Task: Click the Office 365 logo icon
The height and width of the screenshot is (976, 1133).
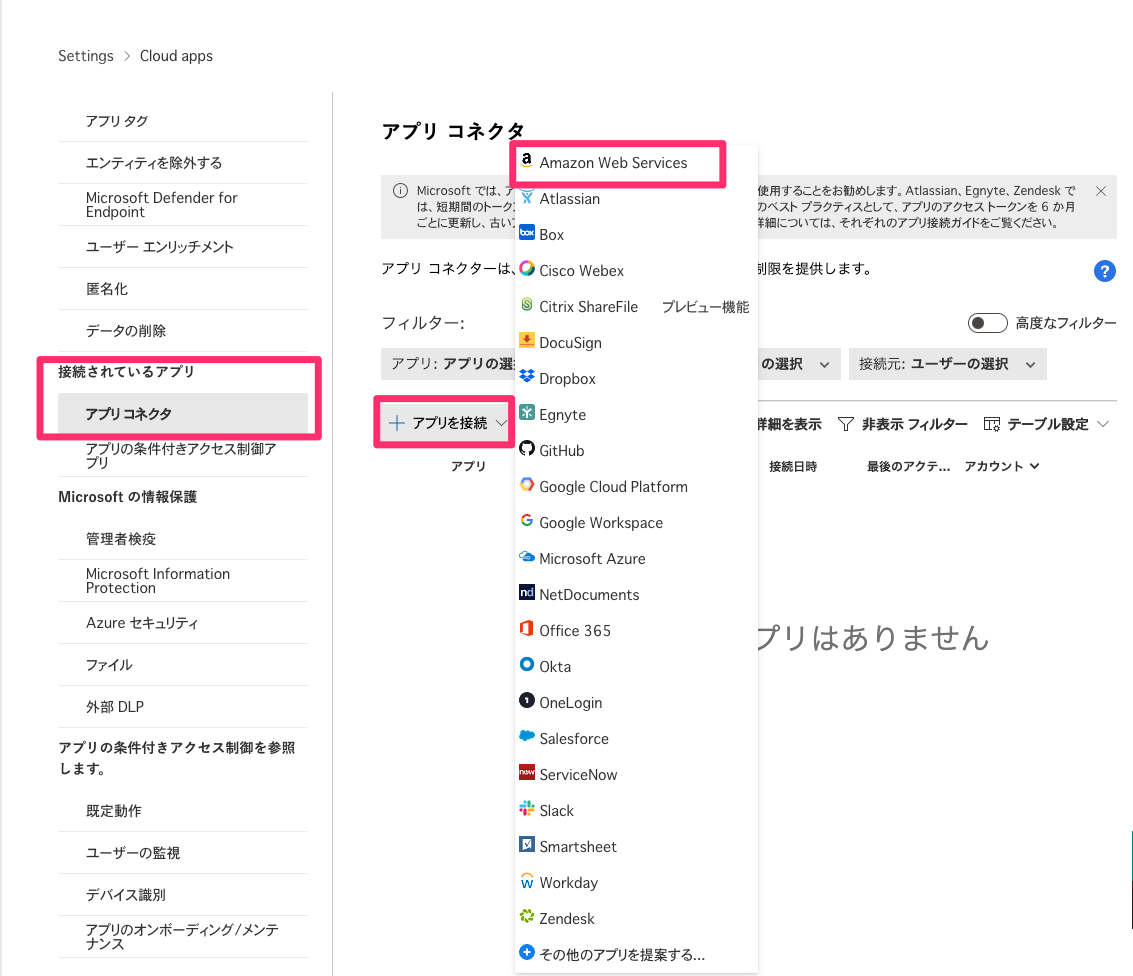Action: [x=527, y=629]
